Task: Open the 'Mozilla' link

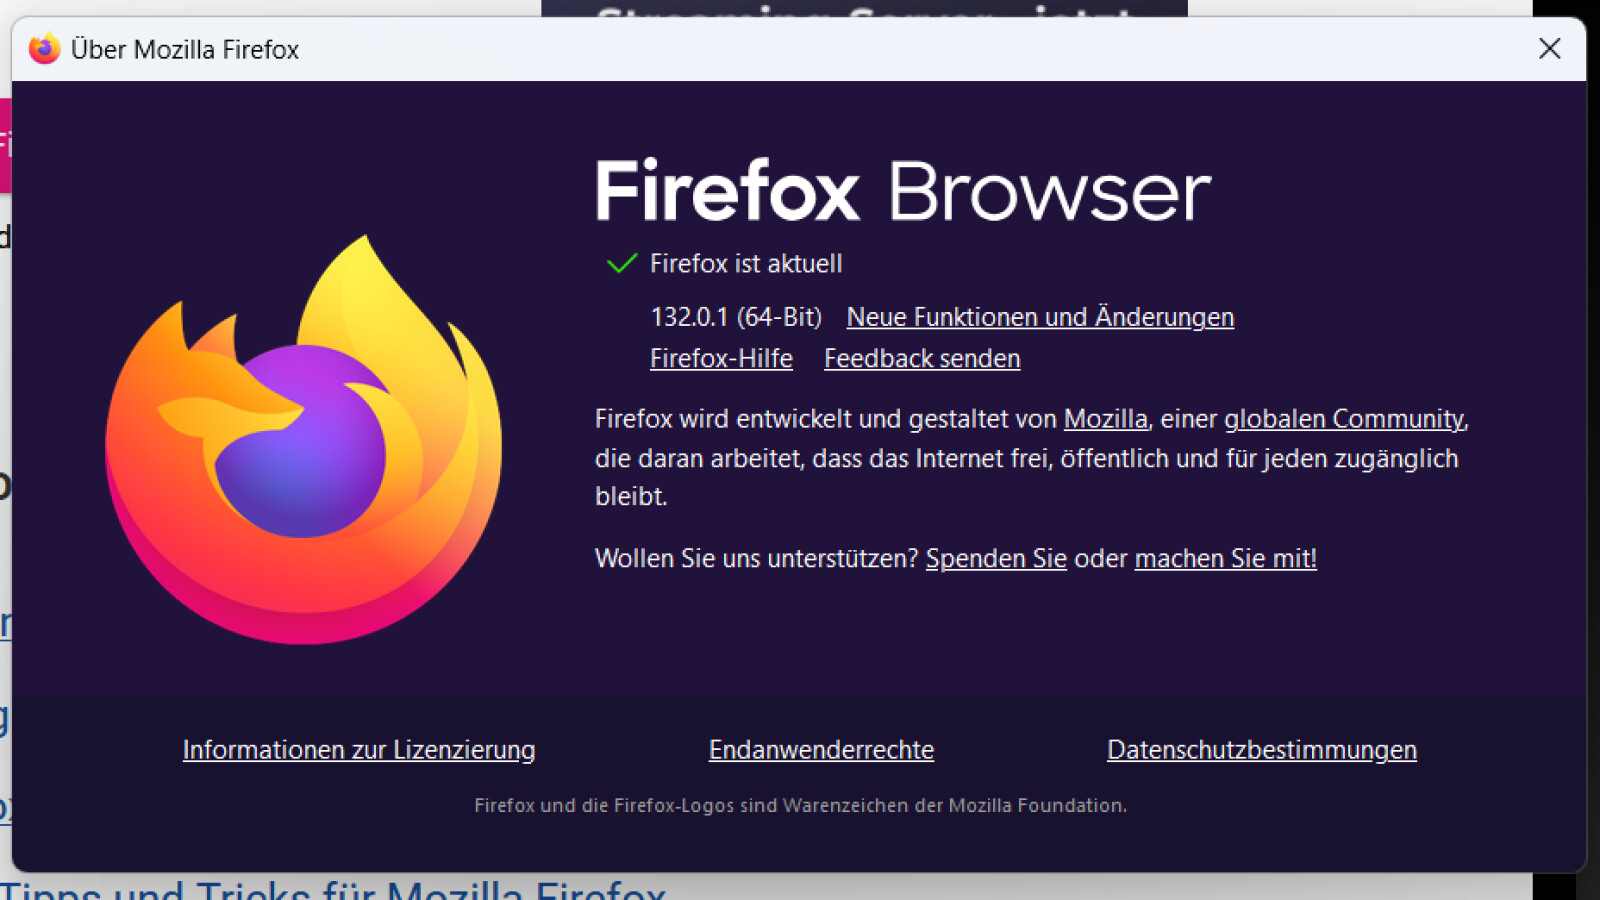Action: [x=1105, y=419]
